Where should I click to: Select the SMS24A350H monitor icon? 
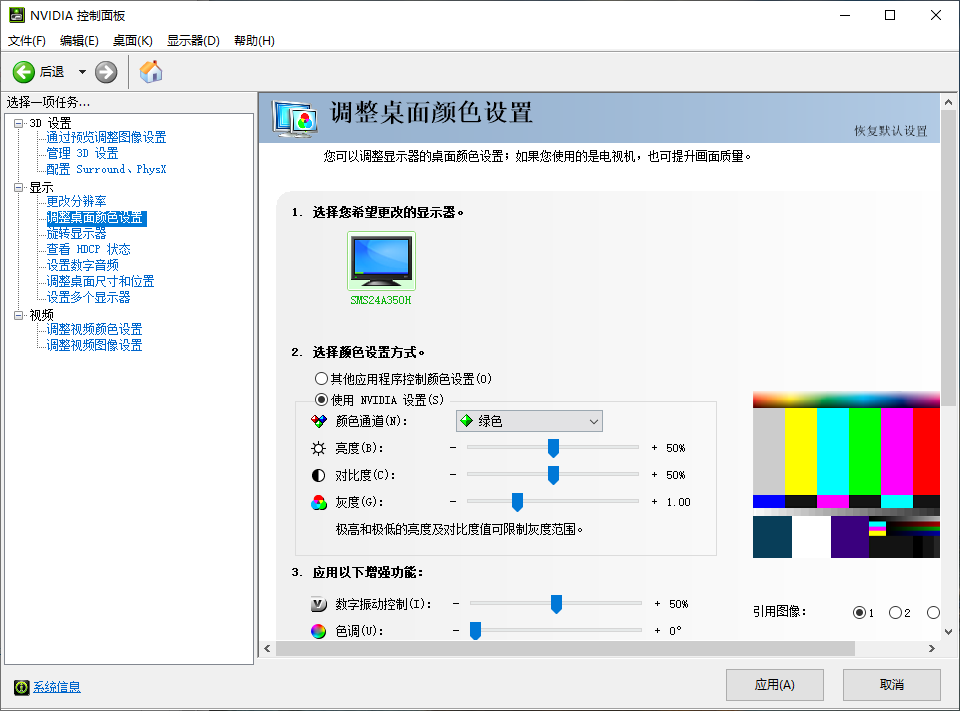point(380,261)
